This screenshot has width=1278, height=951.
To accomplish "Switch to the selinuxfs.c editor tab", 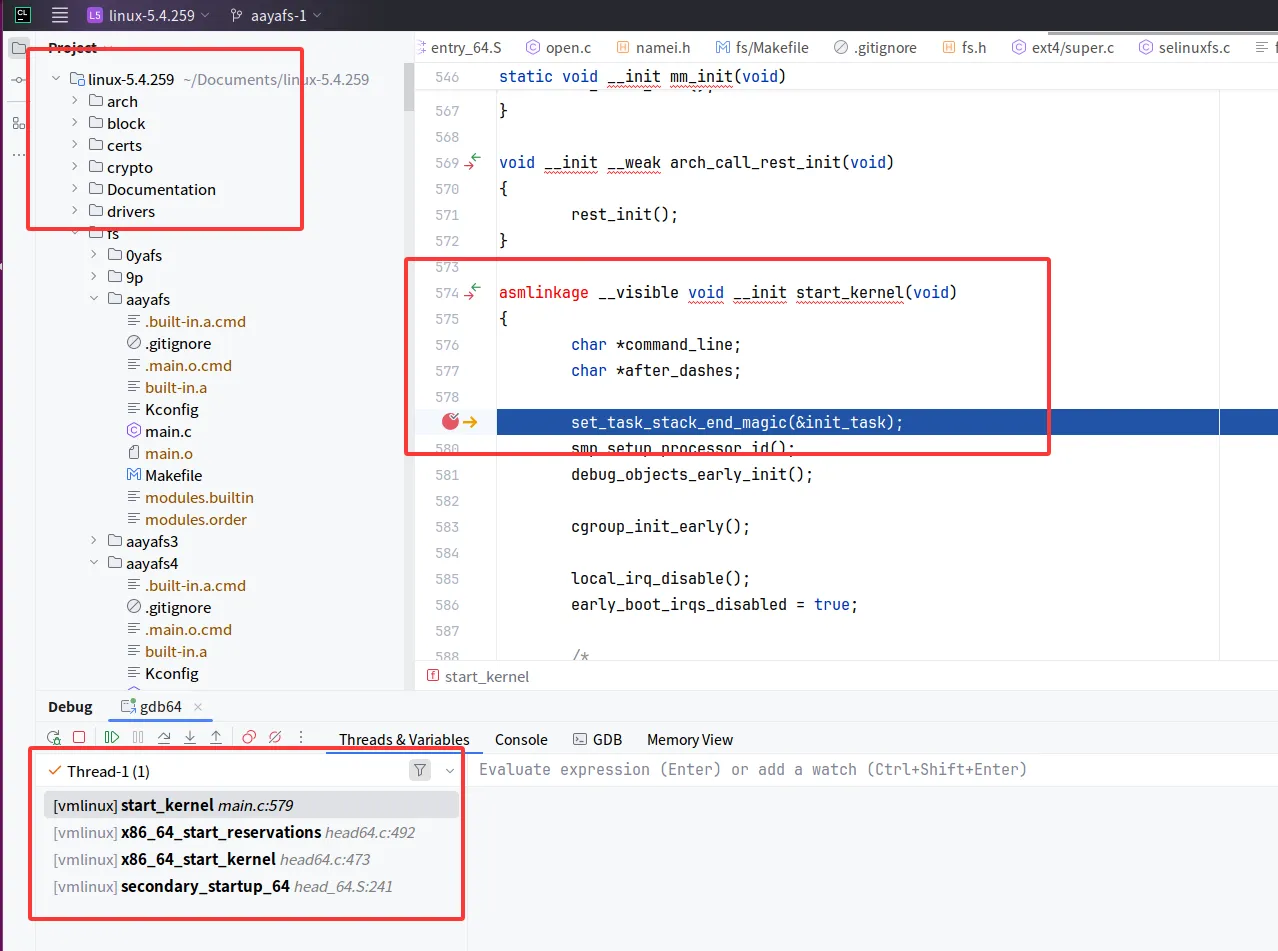I will (x=1184, y=47).
